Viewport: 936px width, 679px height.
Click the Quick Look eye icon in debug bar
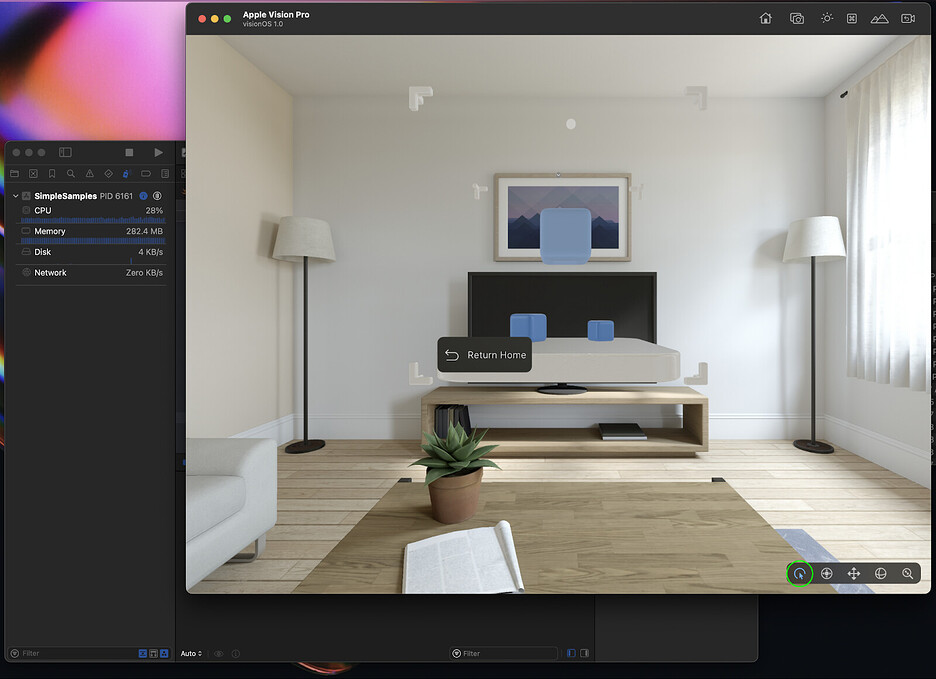point(218,653)
